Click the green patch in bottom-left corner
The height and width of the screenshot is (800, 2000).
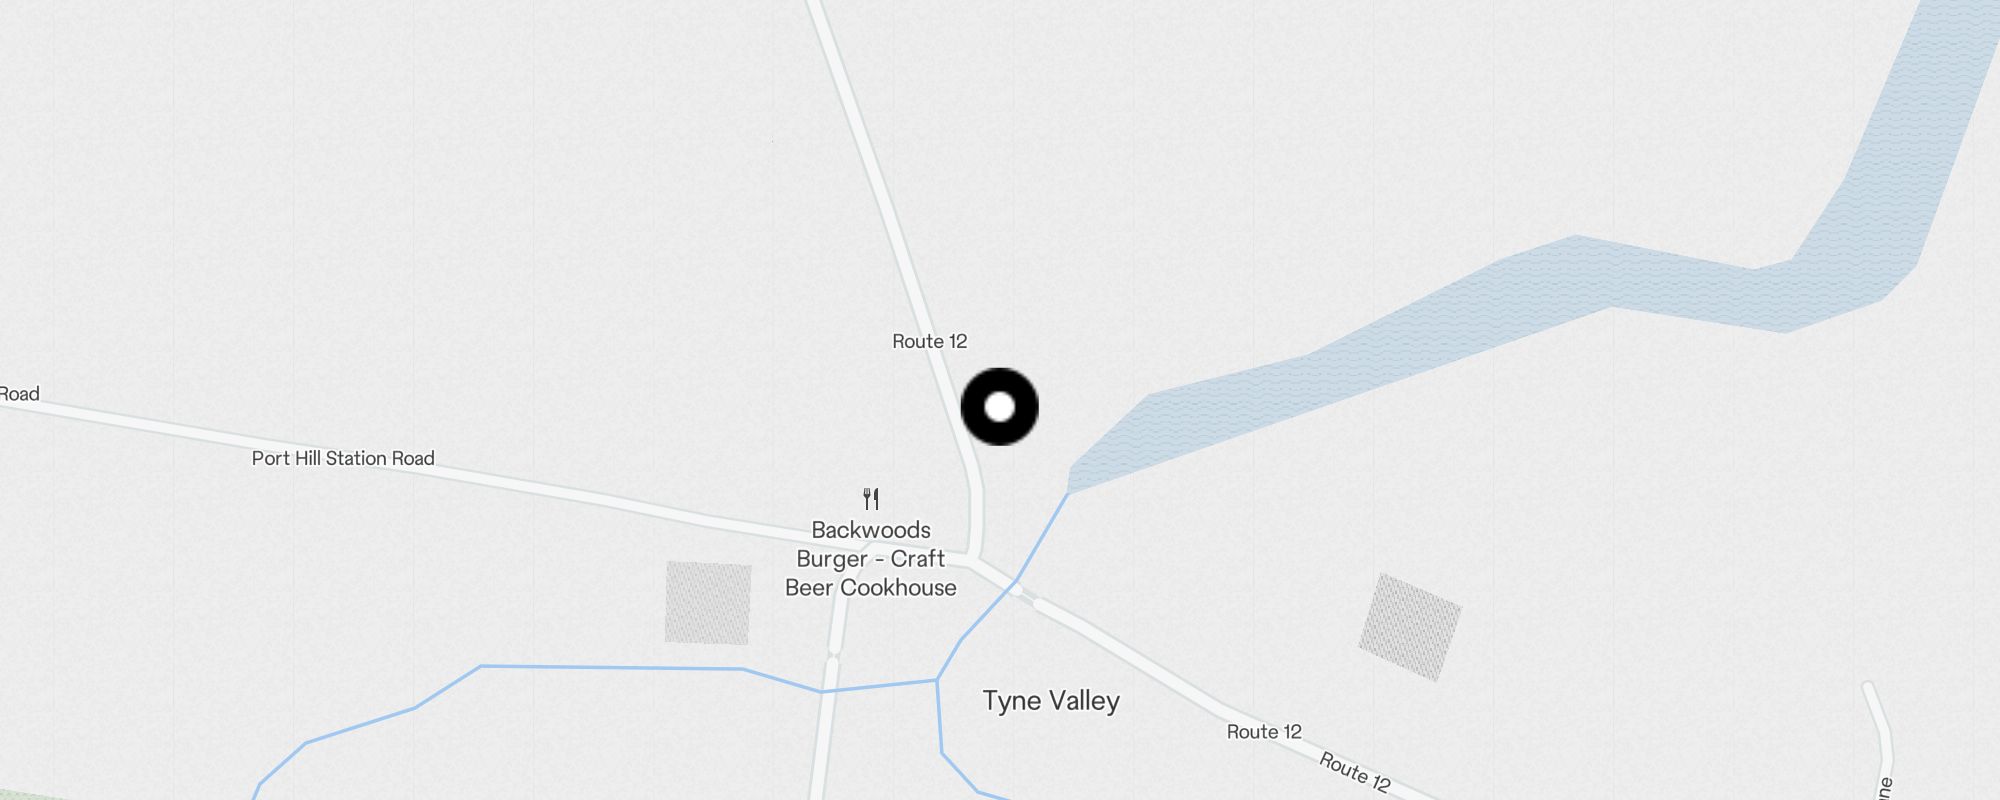point(20,795)
